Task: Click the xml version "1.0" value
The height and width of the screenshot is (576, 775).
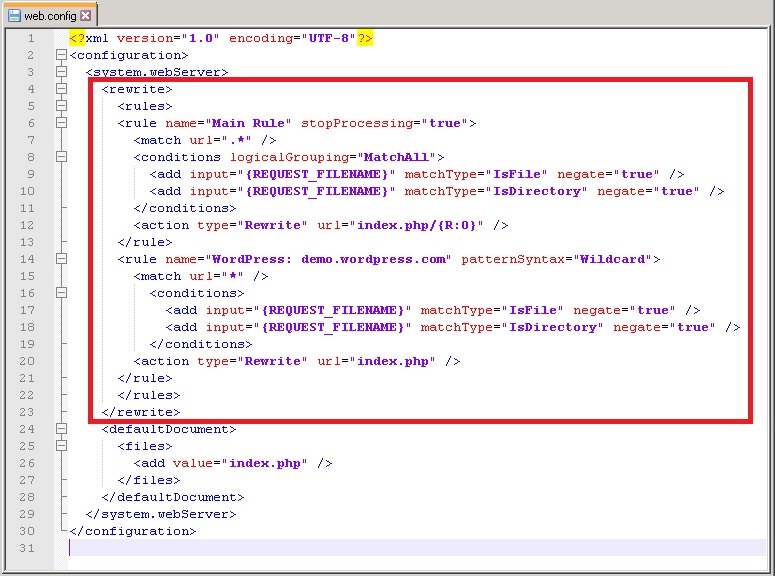Action: tap(201, 38)
